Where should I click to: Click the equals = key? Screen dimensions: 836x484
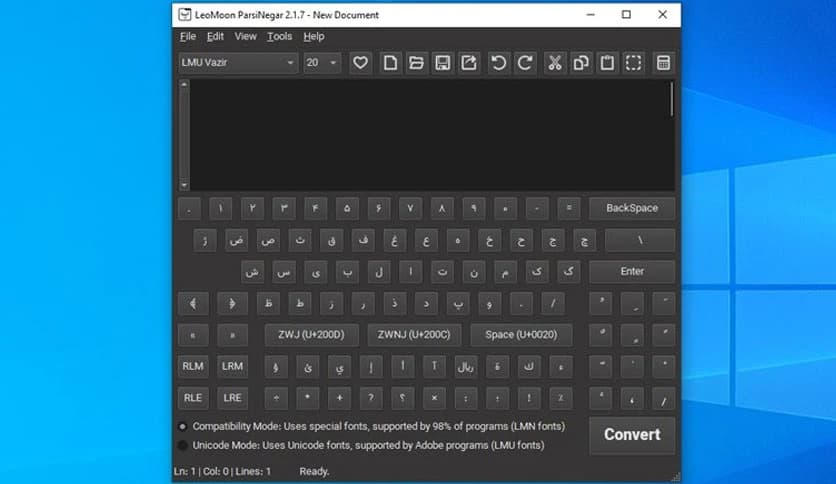(569, 208)
